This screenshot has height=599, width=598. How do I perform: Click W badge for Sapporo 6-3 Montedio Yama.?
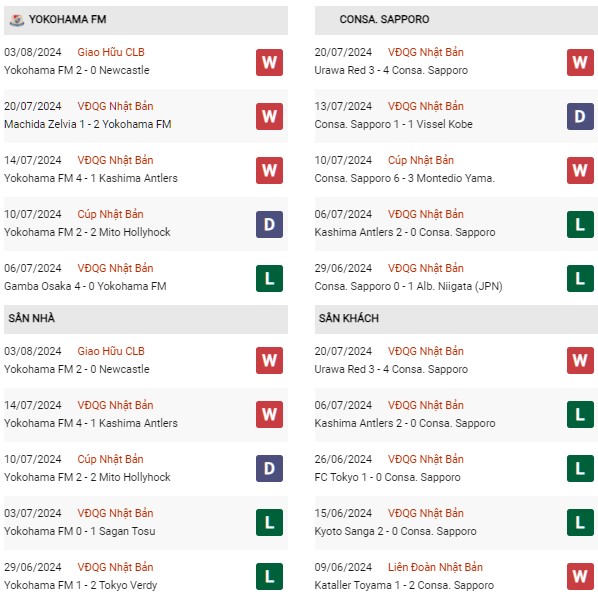580,170
